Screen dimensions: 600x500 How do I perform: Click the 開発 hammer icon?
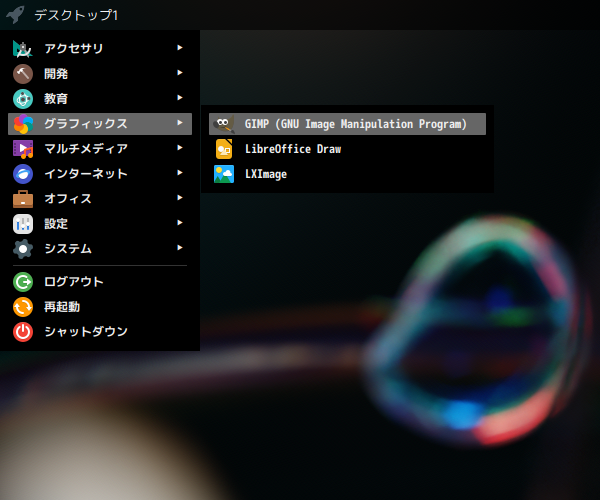point(23,74)
